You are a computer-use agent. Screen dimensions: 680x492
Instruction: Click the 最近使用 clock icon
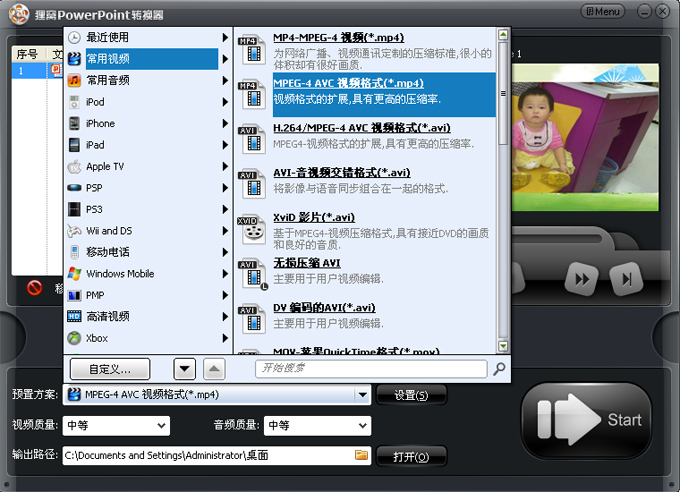(x=75, y=37)
